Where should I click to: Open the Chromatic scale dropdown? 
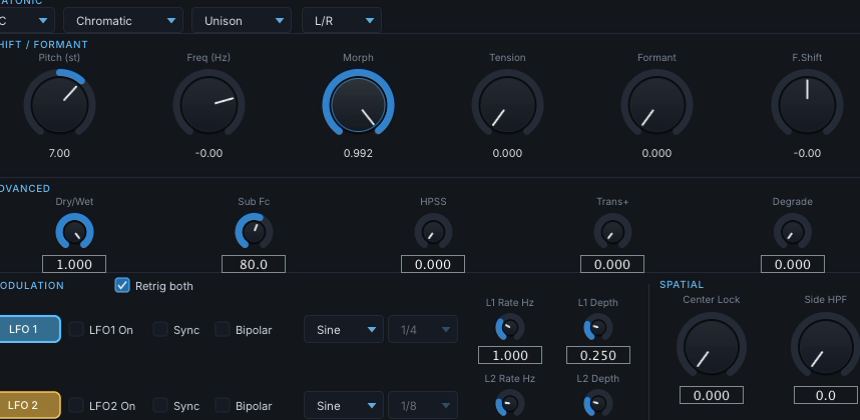click(x=123, y=21)
